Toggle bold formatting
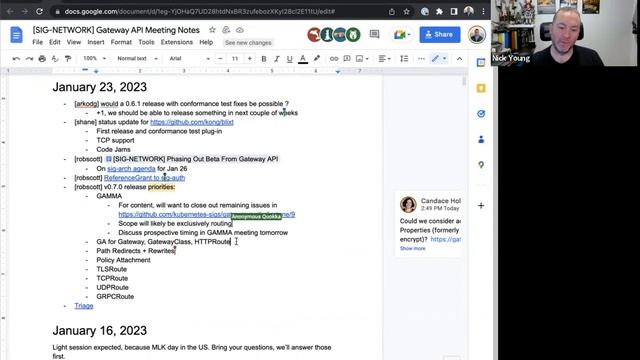The image size is (640, 360). coord(264,59)
